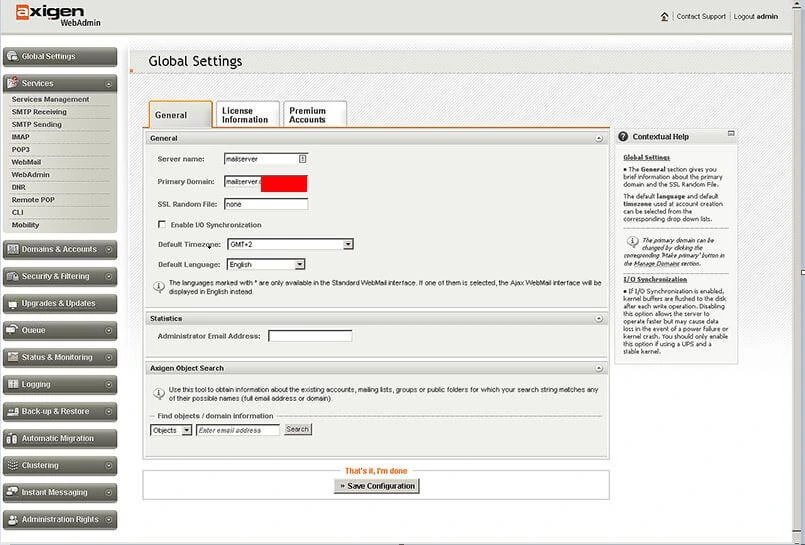The width and height of the screenshot is (805, 545).
Task: Minimize the Contextual Help panel
Action: point(731,133)
